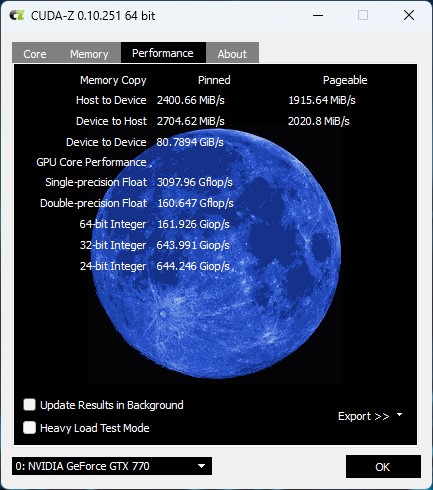Viewport: 433px width, 490px height.
Task: Click the Export >> button
Action: coord(363,416)
